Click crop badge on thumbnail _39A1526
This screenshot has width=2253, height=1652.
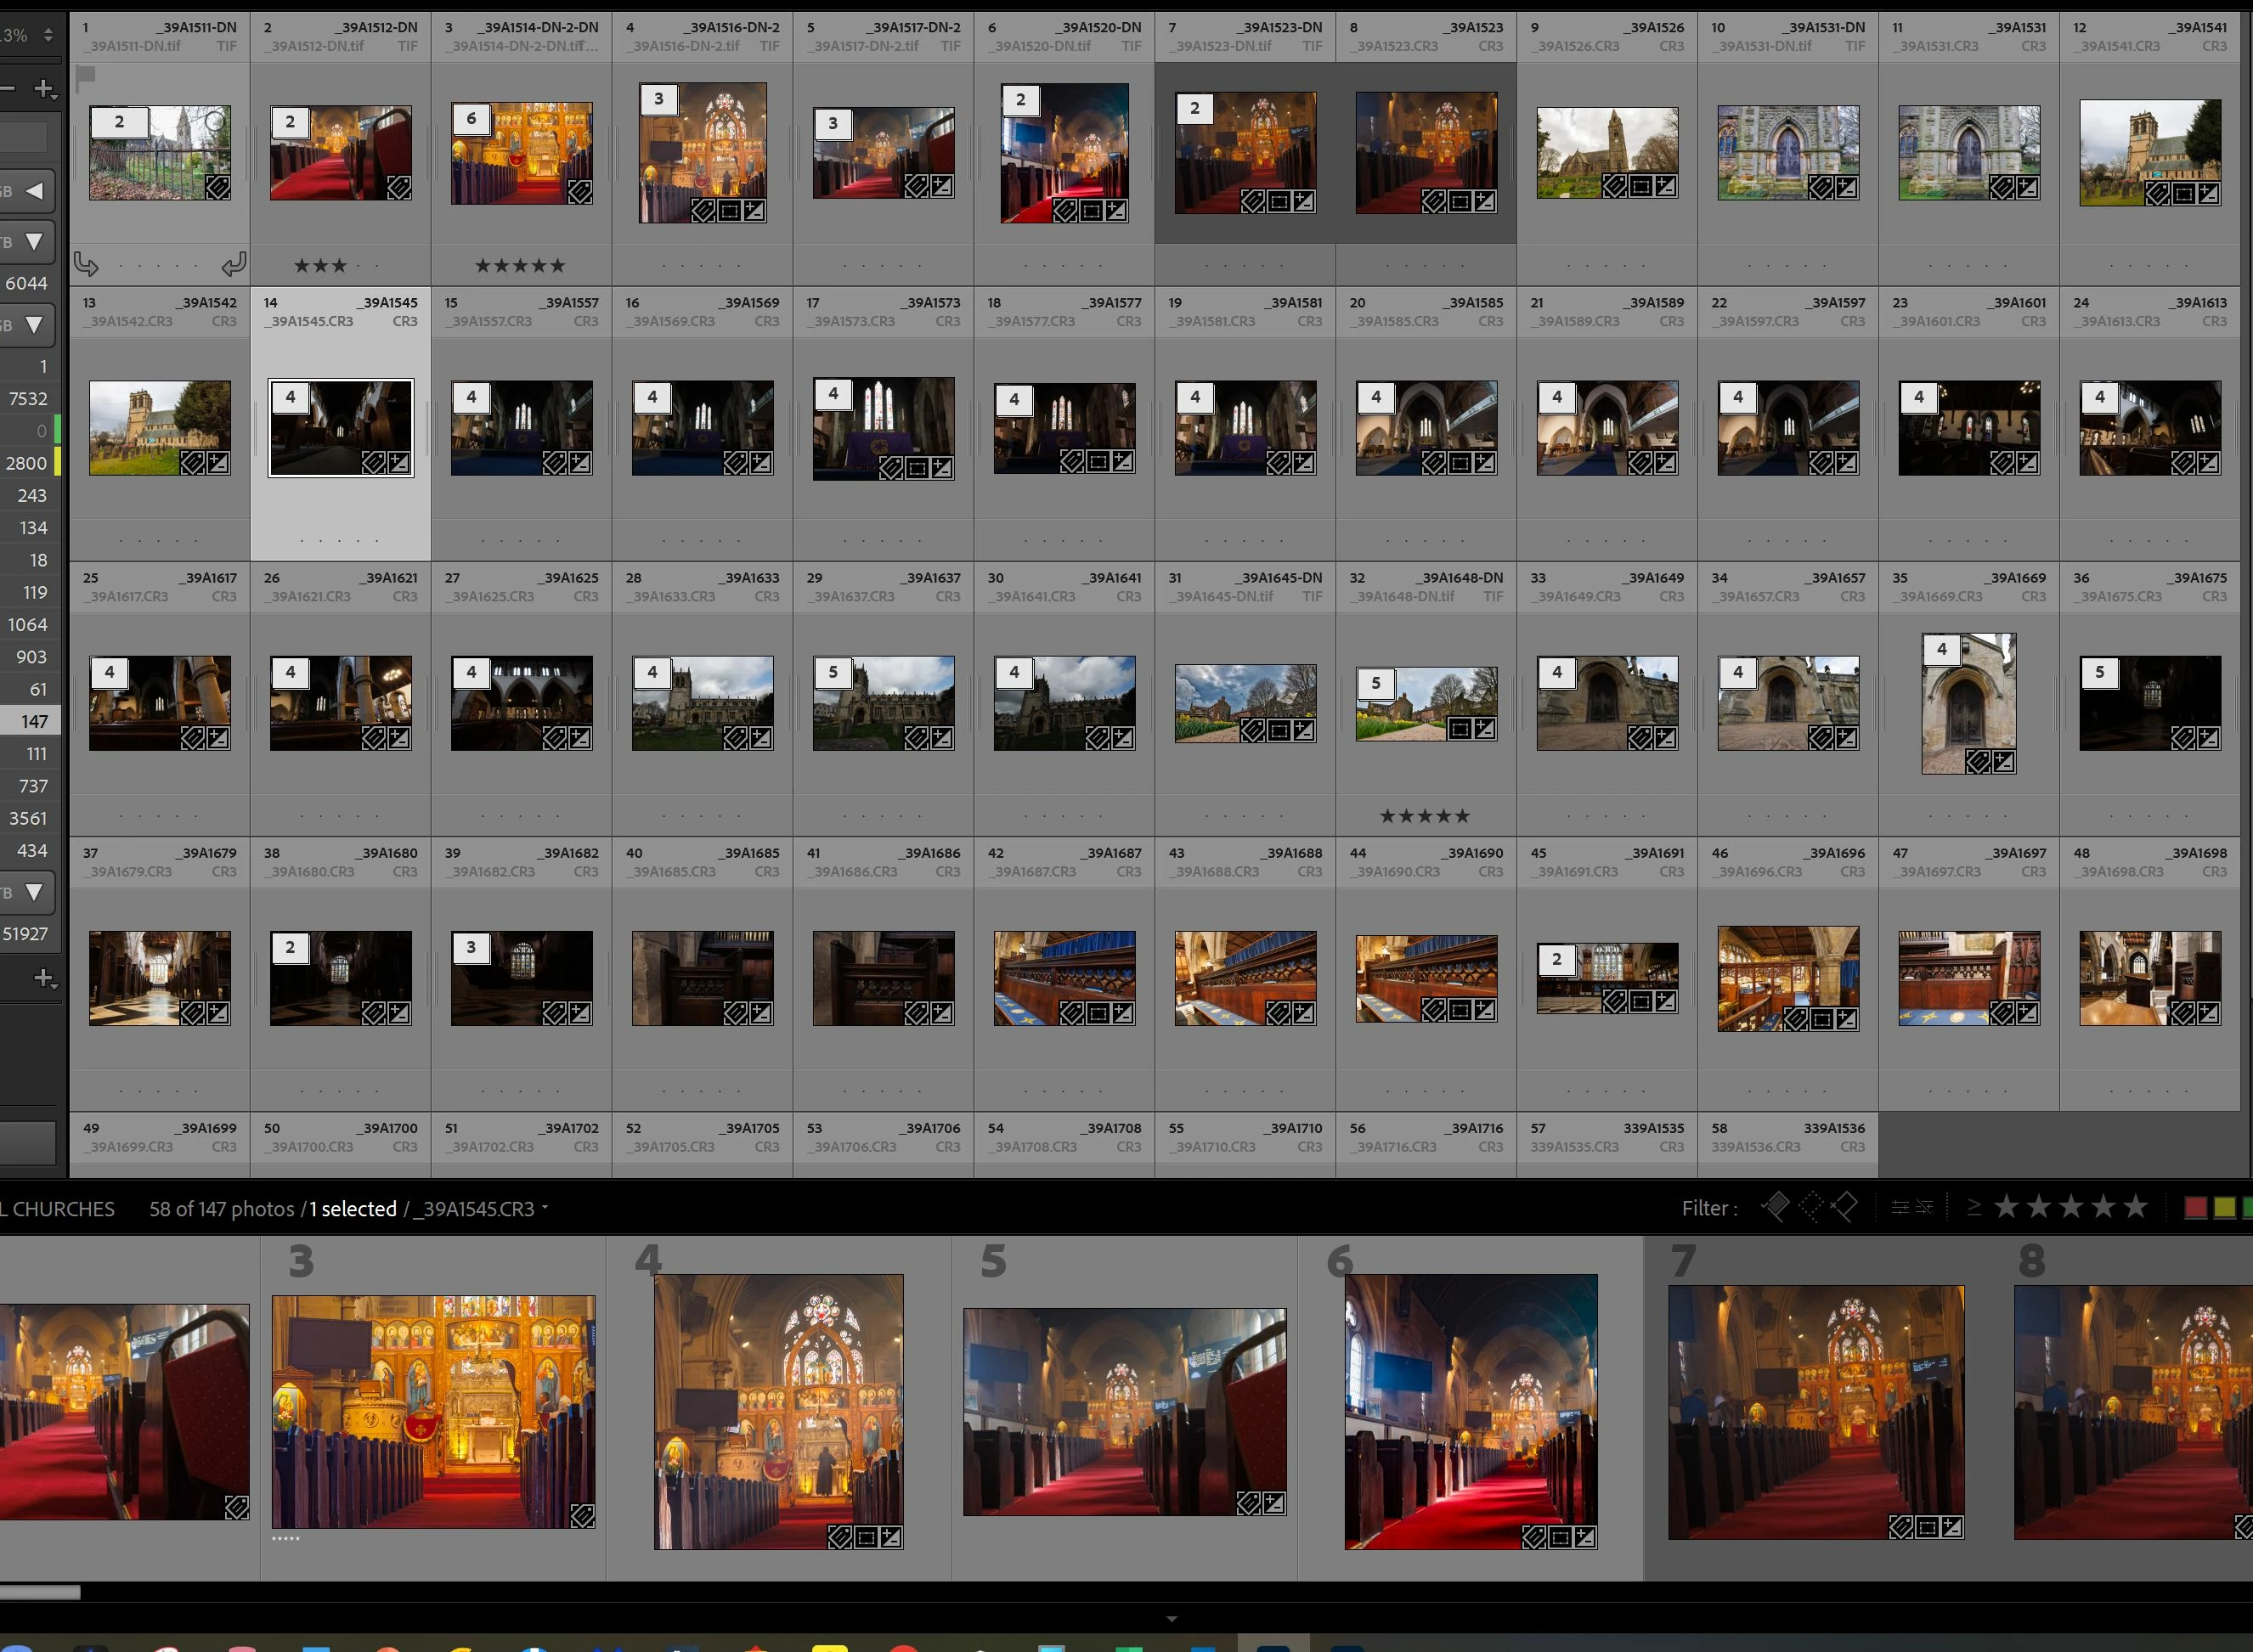(1640, 186)
